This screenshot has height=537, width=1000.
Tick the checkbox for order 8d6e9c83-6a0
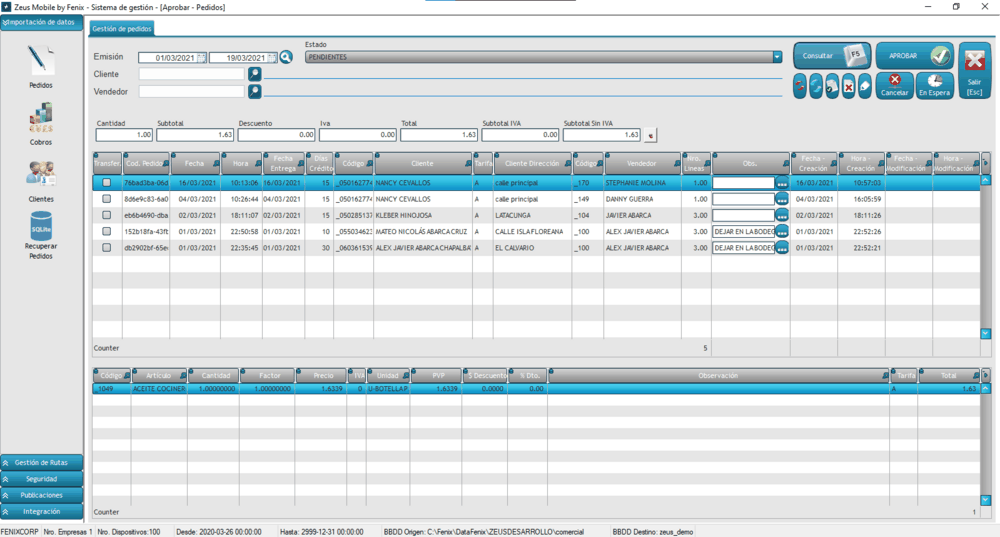107,199
